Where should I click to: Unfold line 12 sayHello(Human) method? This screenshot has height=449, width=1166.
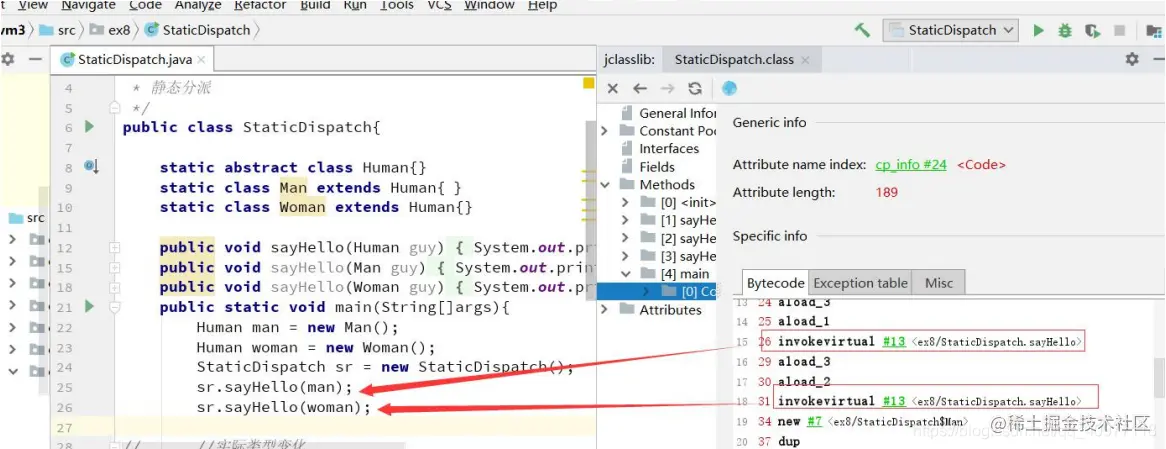[115, 248]
